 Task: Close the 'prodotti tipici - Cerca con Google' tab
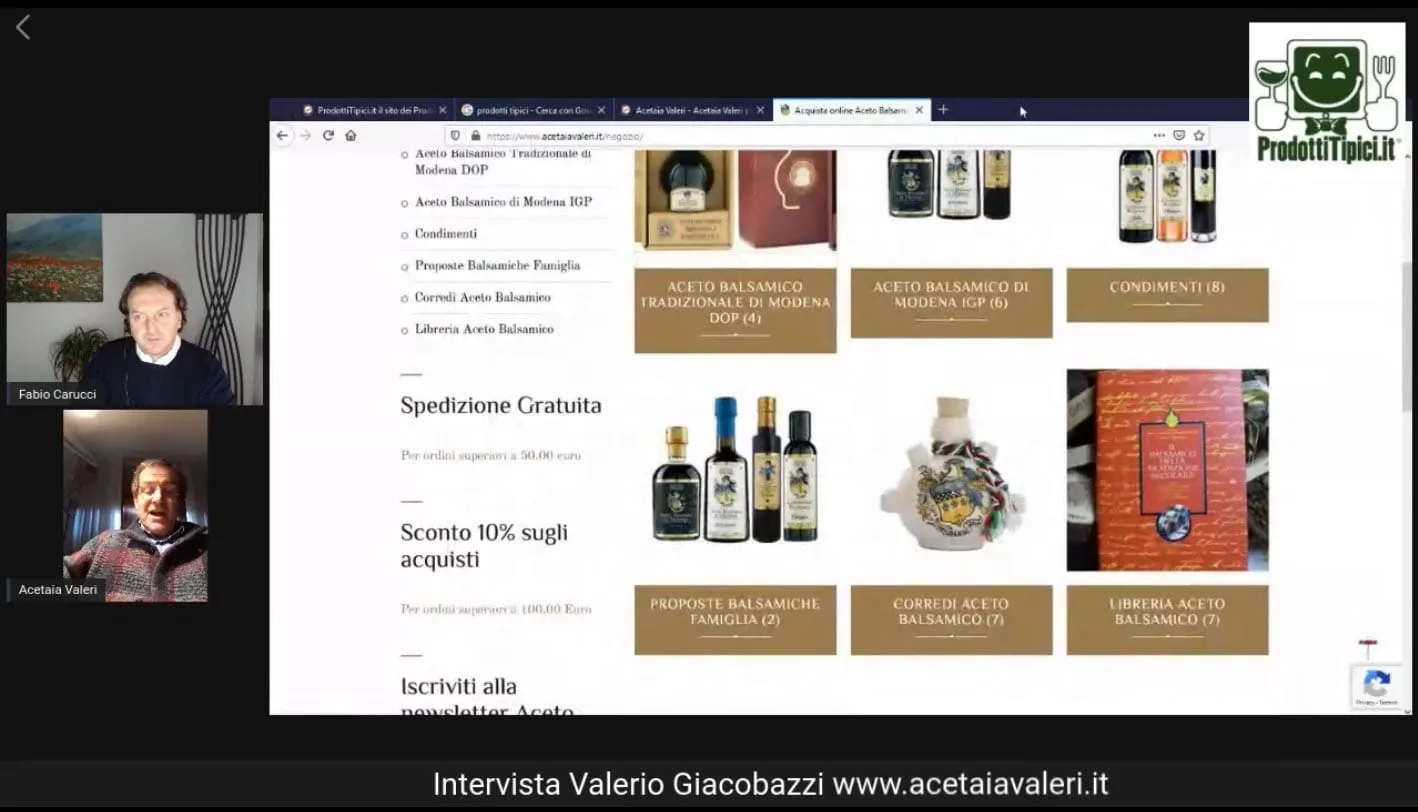point(601,111)
